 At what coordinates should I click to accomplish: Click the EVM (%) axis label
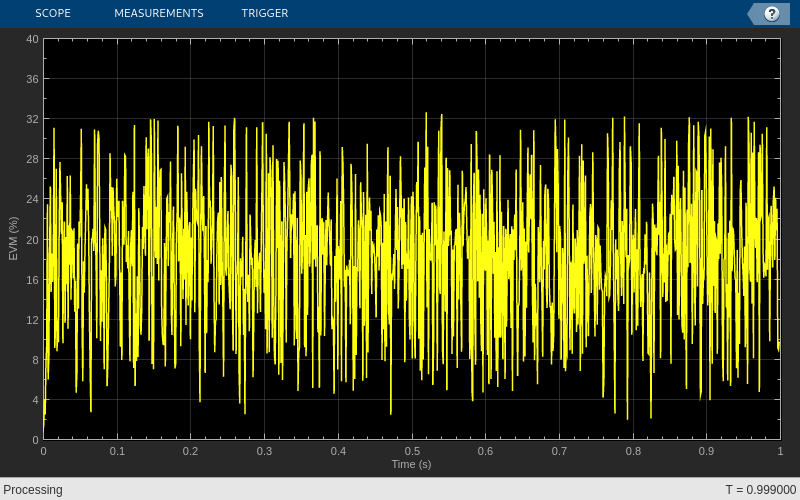point(13,239)
